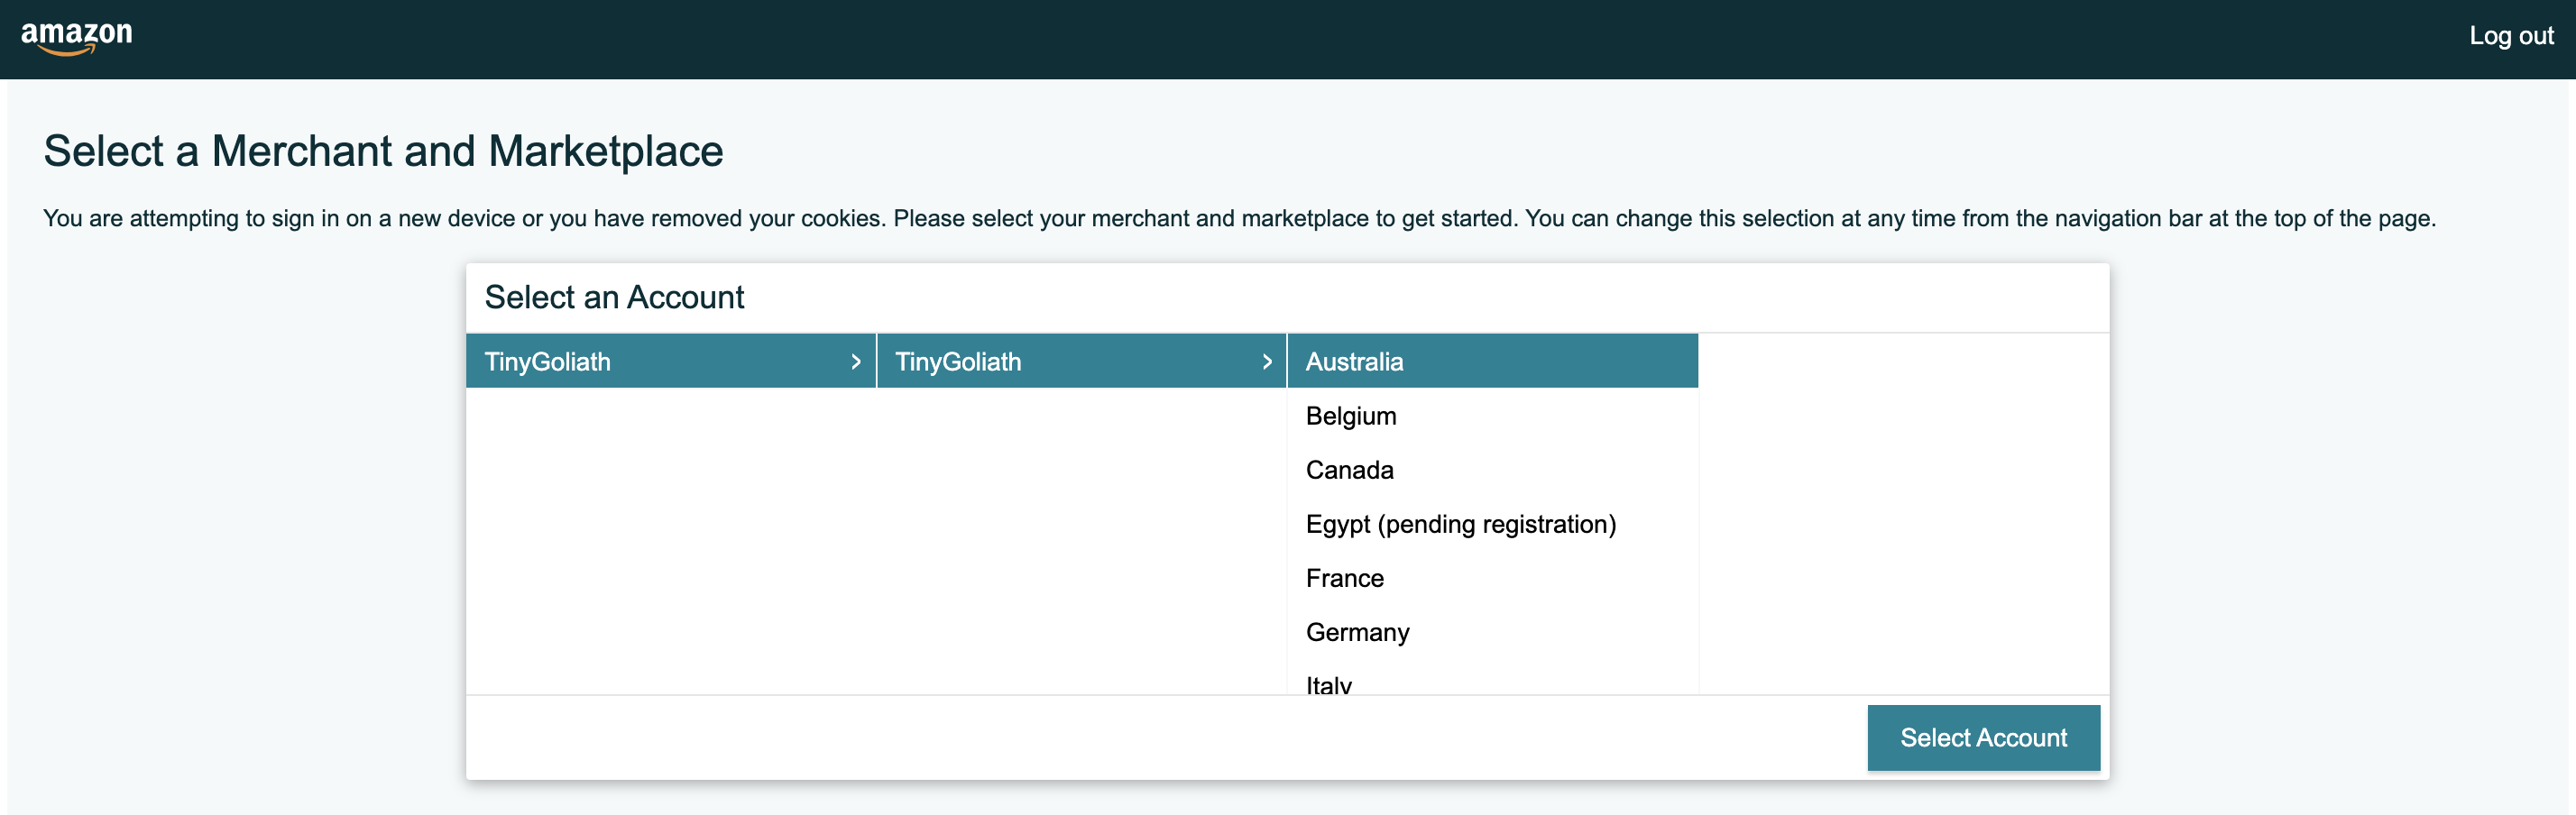This screenshot has height=815, width=2576.
Task: Click the Select an Account panel title
Action: pyautogui.click(x=614, y=297)
